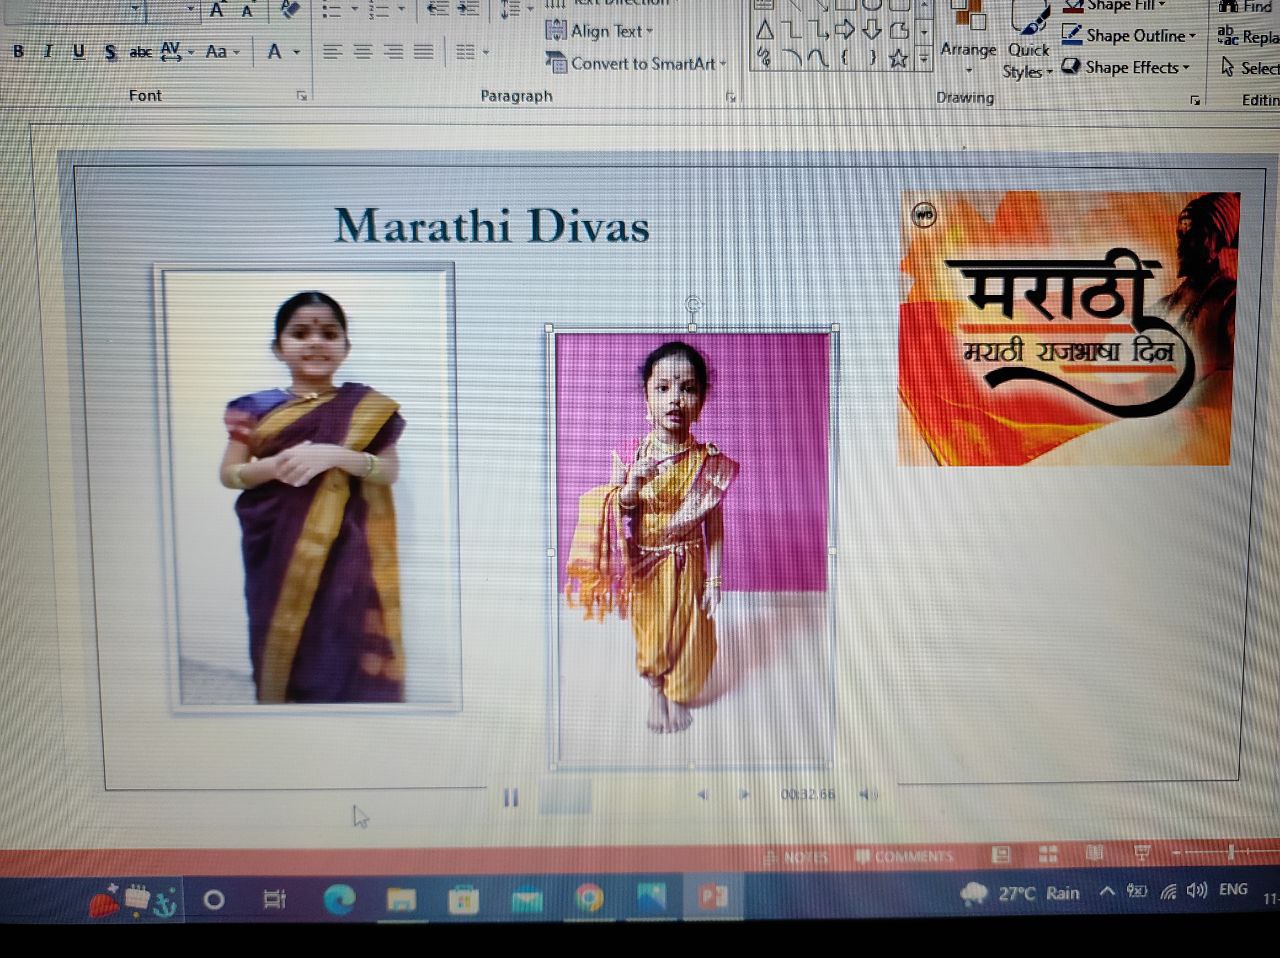
Task: Open the Shape Outline dropdown
Action: pyautogui.click(x=1129, y=36)
